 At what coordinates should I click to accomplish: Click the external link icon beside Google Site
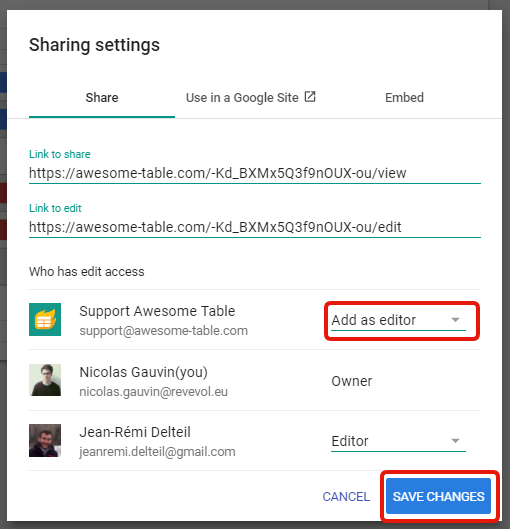310,96
